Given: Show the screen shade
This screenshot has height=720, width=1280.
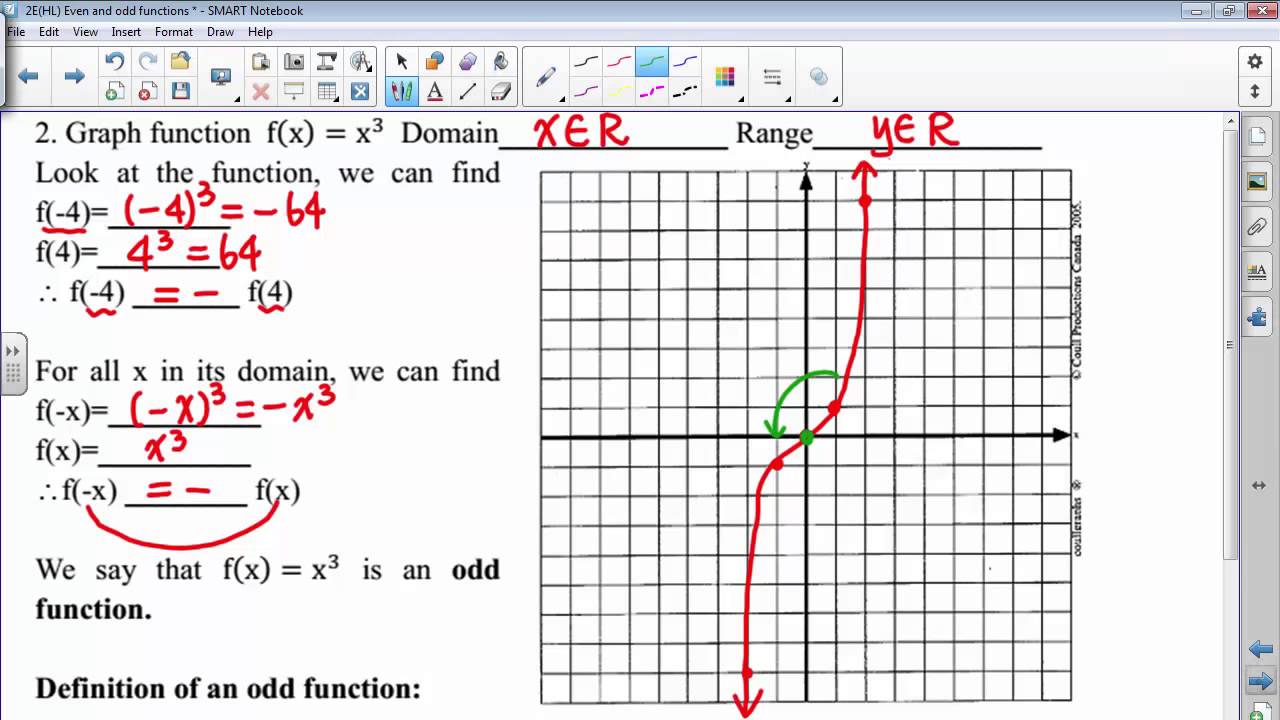Looking at the screenshot, I should [294, 92].
